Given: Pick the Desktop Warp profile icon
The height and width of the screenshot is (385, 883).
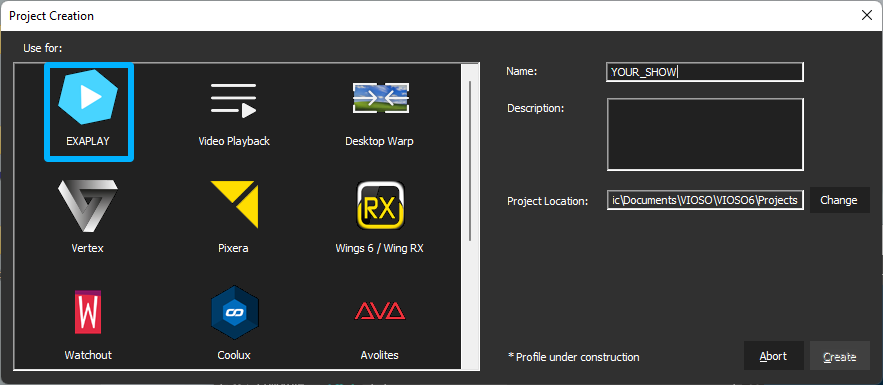Looking at the screenshot, I should 380,98.
